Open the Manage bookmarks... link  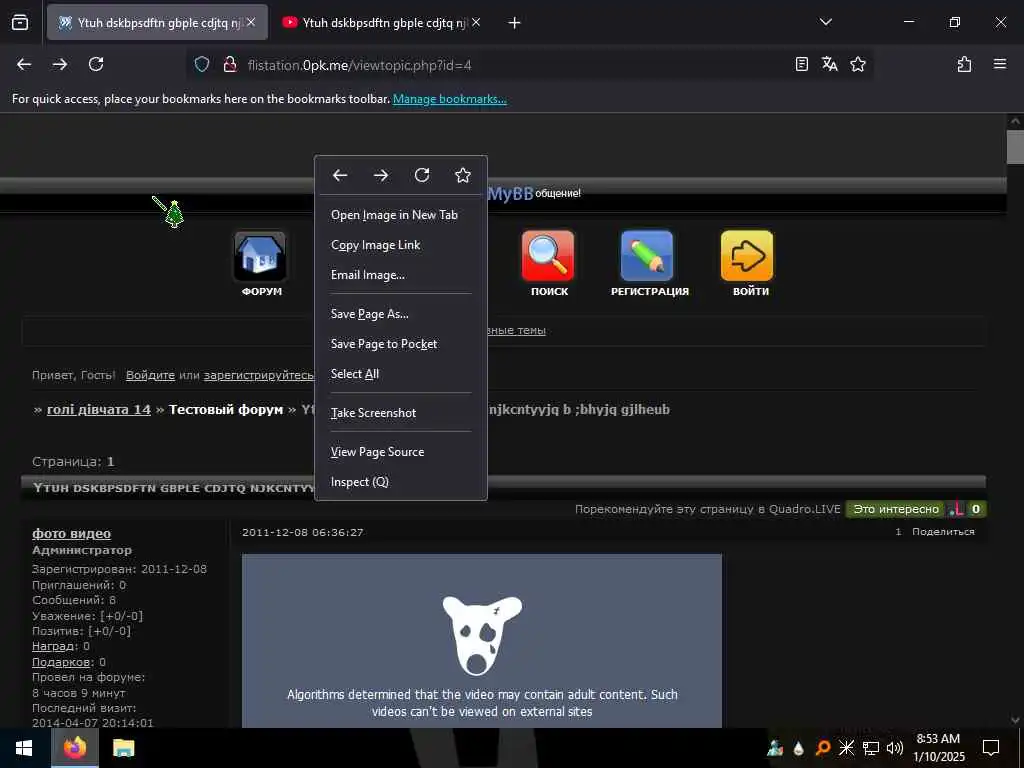pyautogui.click(x=449, y=99)
